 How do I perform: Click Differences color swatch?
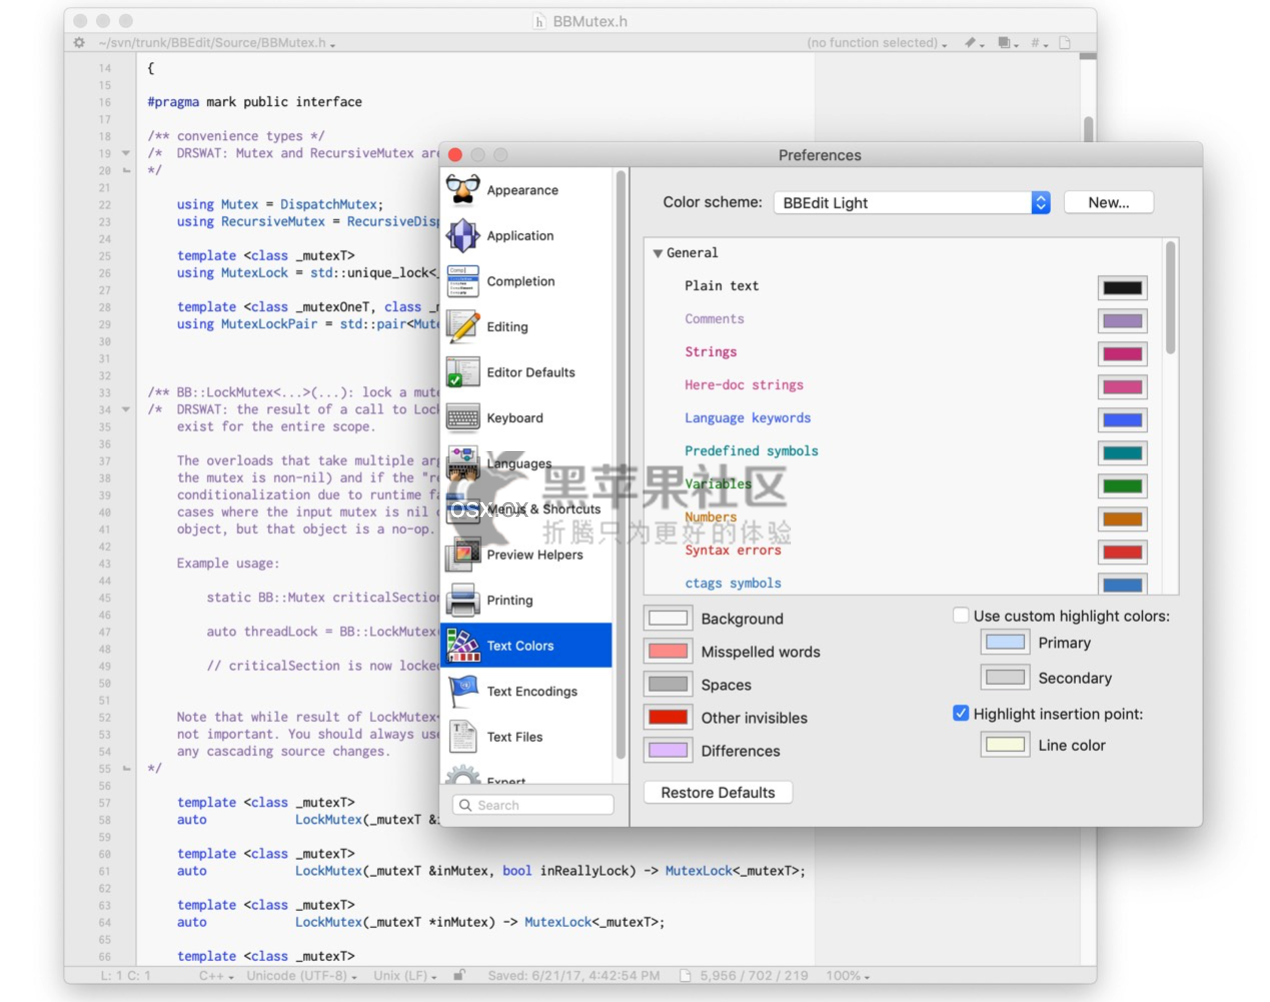[668, 750]
